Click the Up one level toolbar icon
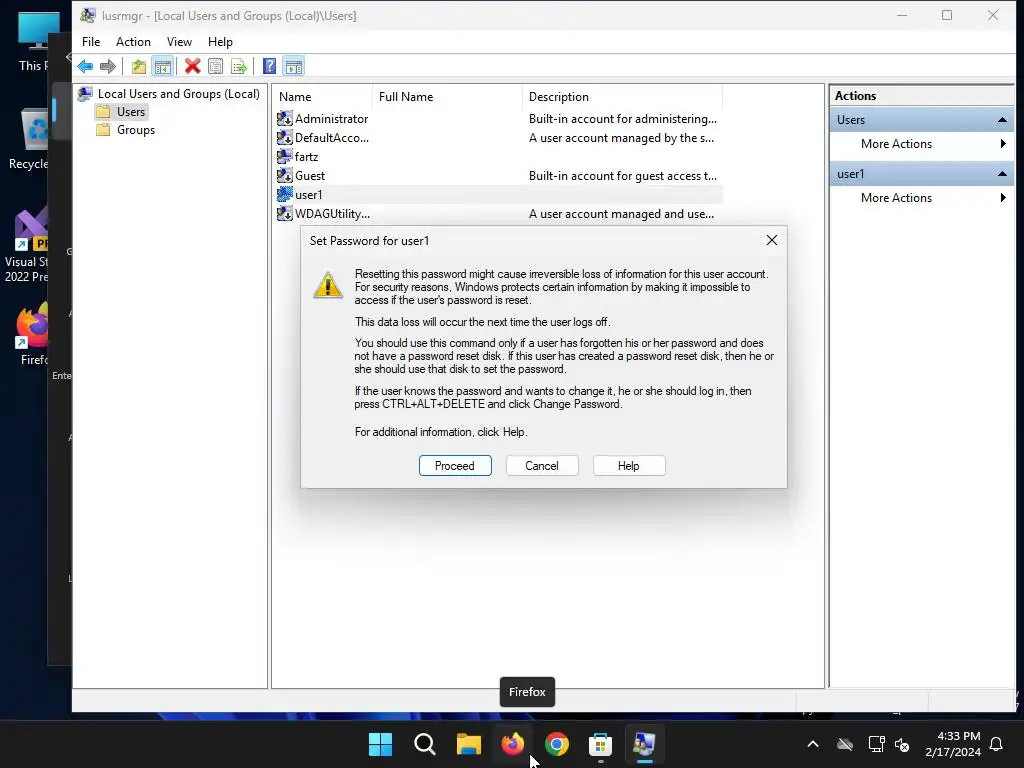Screen dimensions: 1024x768 coord(138,67)
